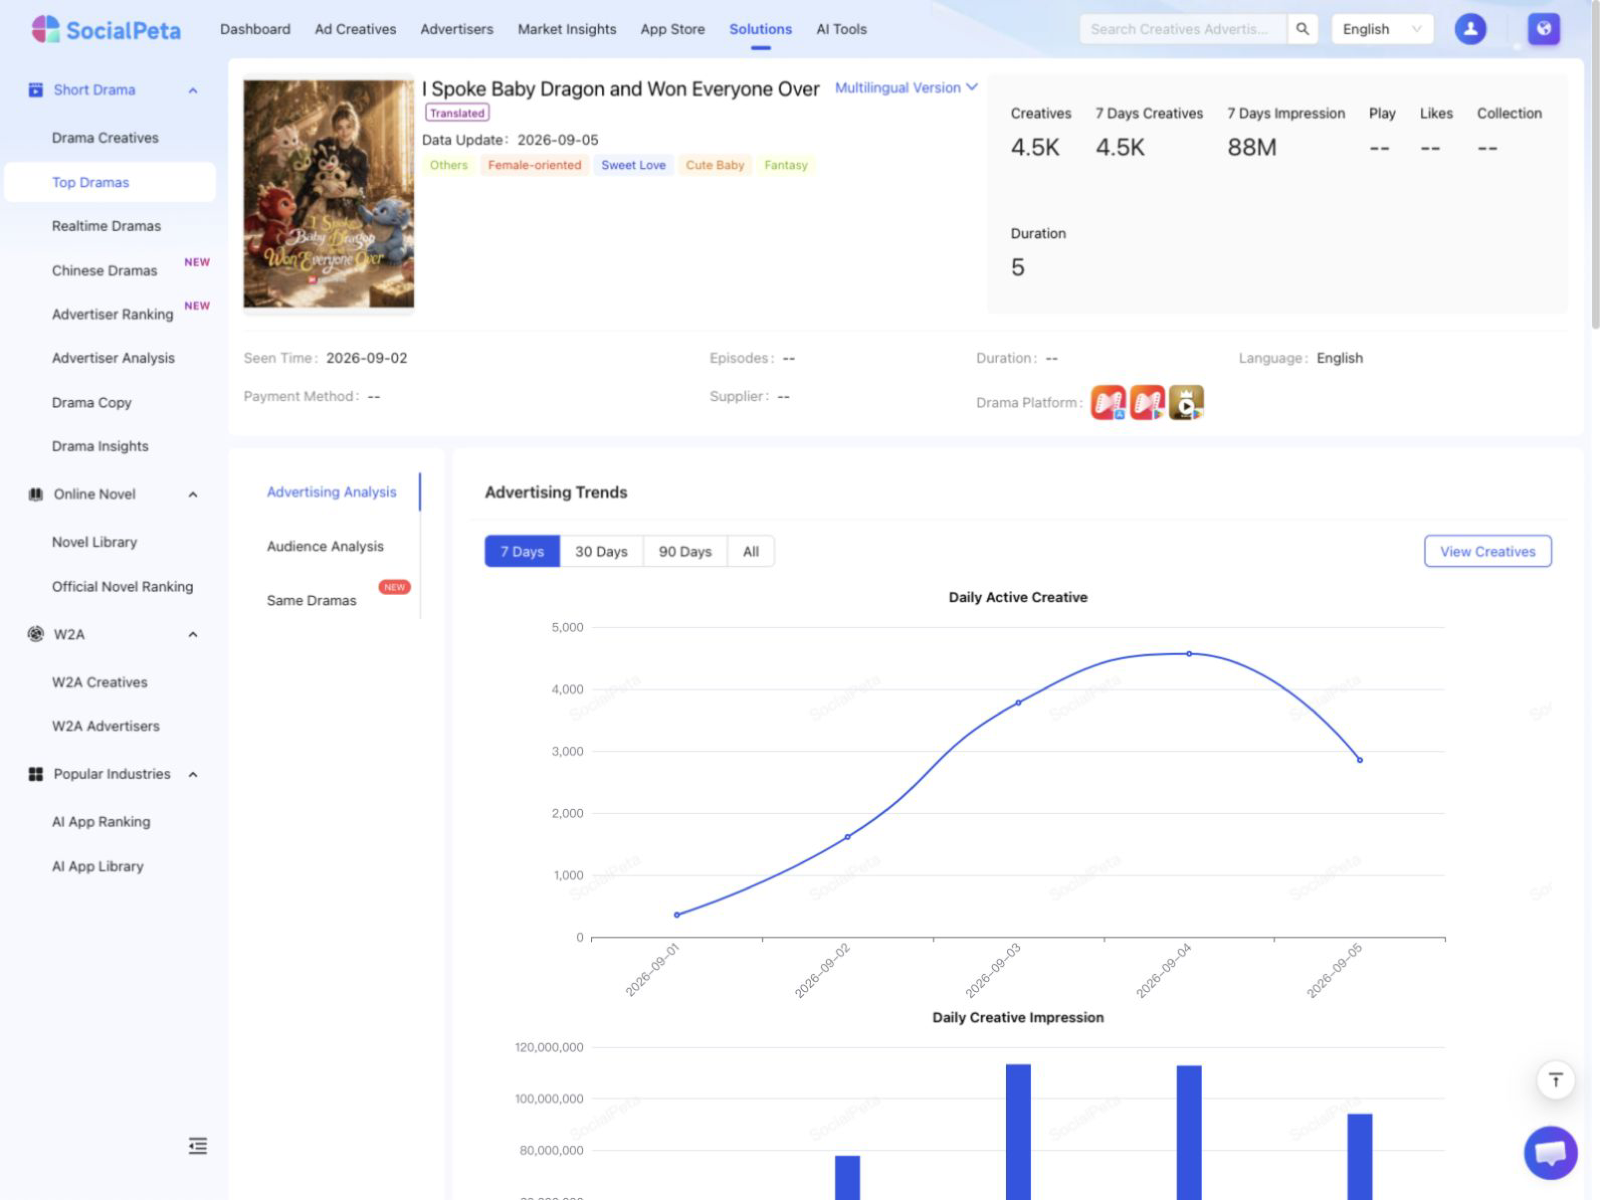
Task: Switch to Audience Analysis tab
Action: [x=325, y=546]
